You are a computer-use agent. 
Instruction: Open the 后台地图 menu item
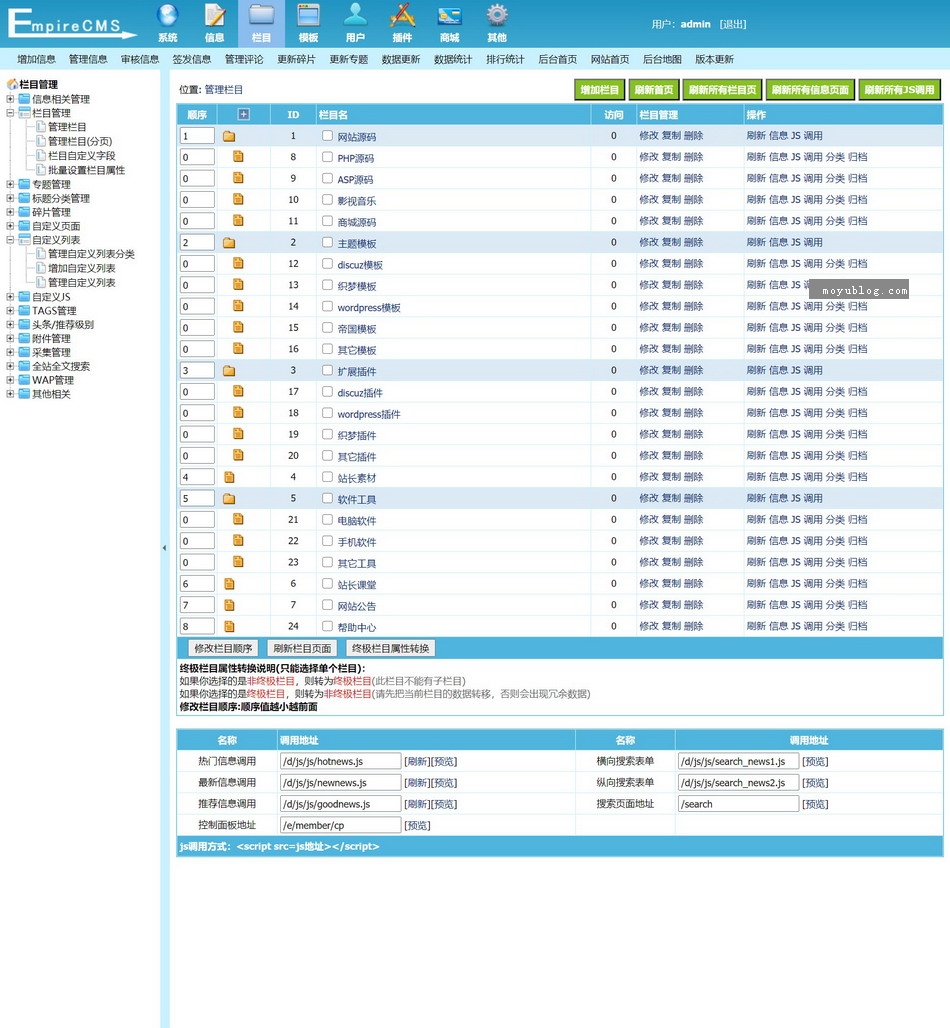click(662, 59)
